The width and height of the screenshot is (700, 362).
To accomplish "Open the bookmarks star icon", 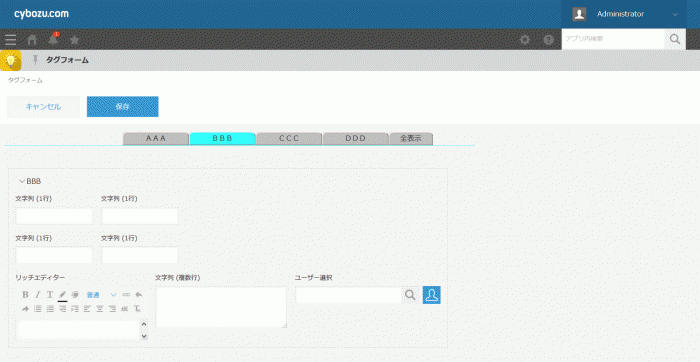I will (x=75, y=40).
